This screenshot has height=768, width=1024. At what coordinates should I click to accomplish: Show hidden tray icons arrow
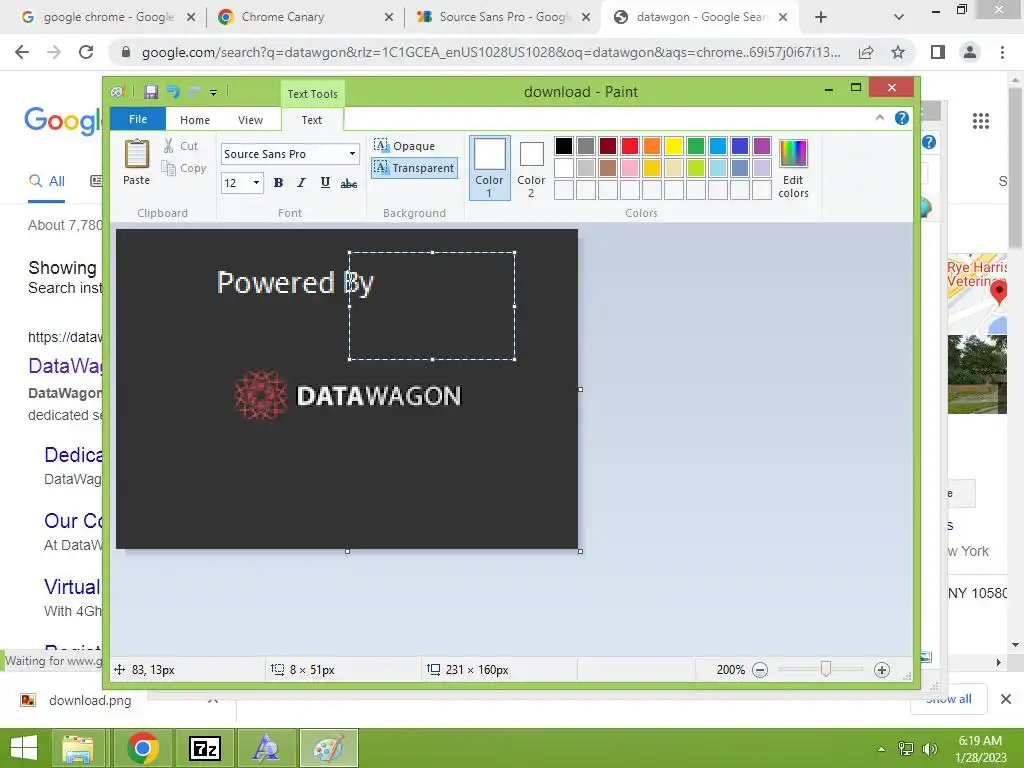coord(881,749)
